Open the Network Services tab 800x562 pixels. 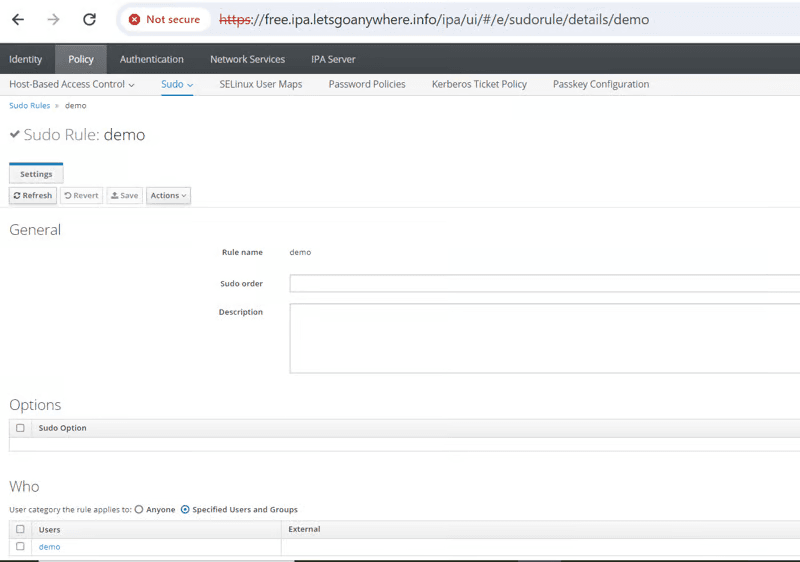247,59
